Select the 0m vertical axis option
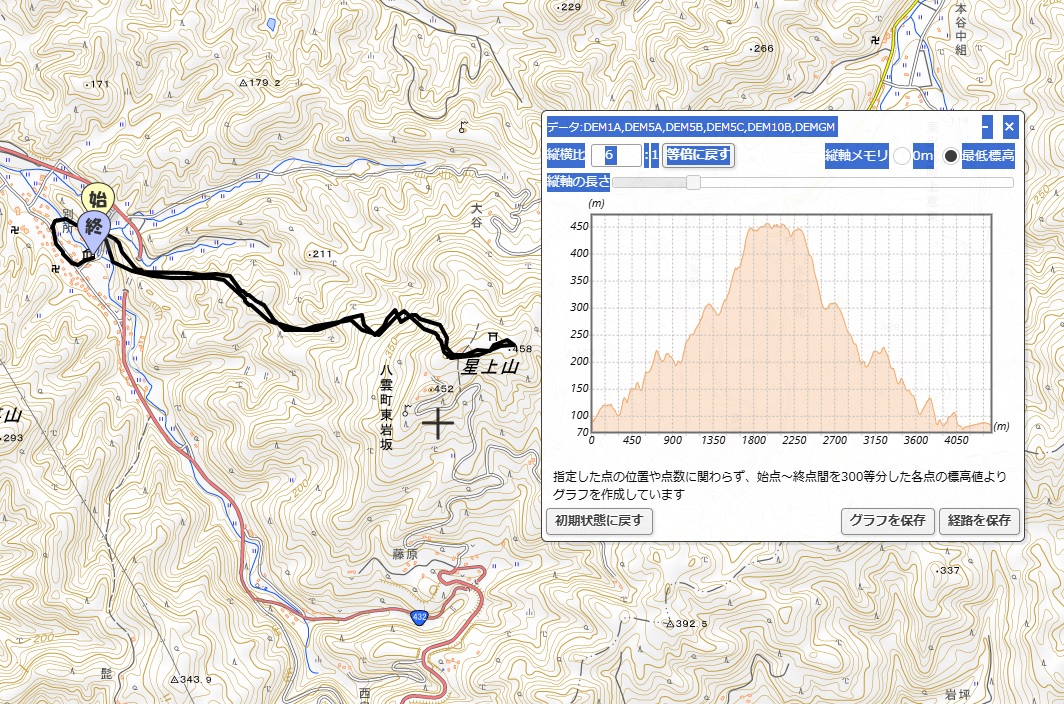The width and height of the screenshot is (1064, 704). [x=902, y=156]
